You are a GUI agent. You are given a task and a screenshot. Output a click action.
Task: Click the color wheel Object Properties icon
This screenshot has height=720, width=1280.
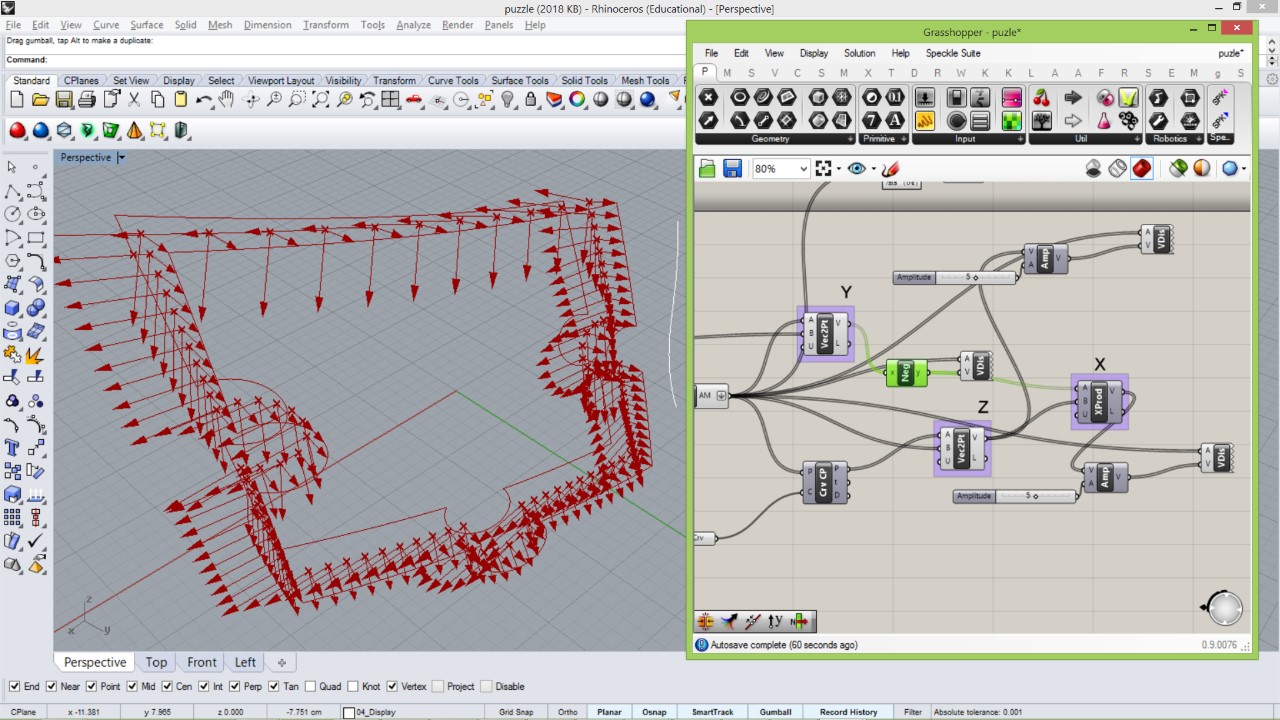[577, 99]
